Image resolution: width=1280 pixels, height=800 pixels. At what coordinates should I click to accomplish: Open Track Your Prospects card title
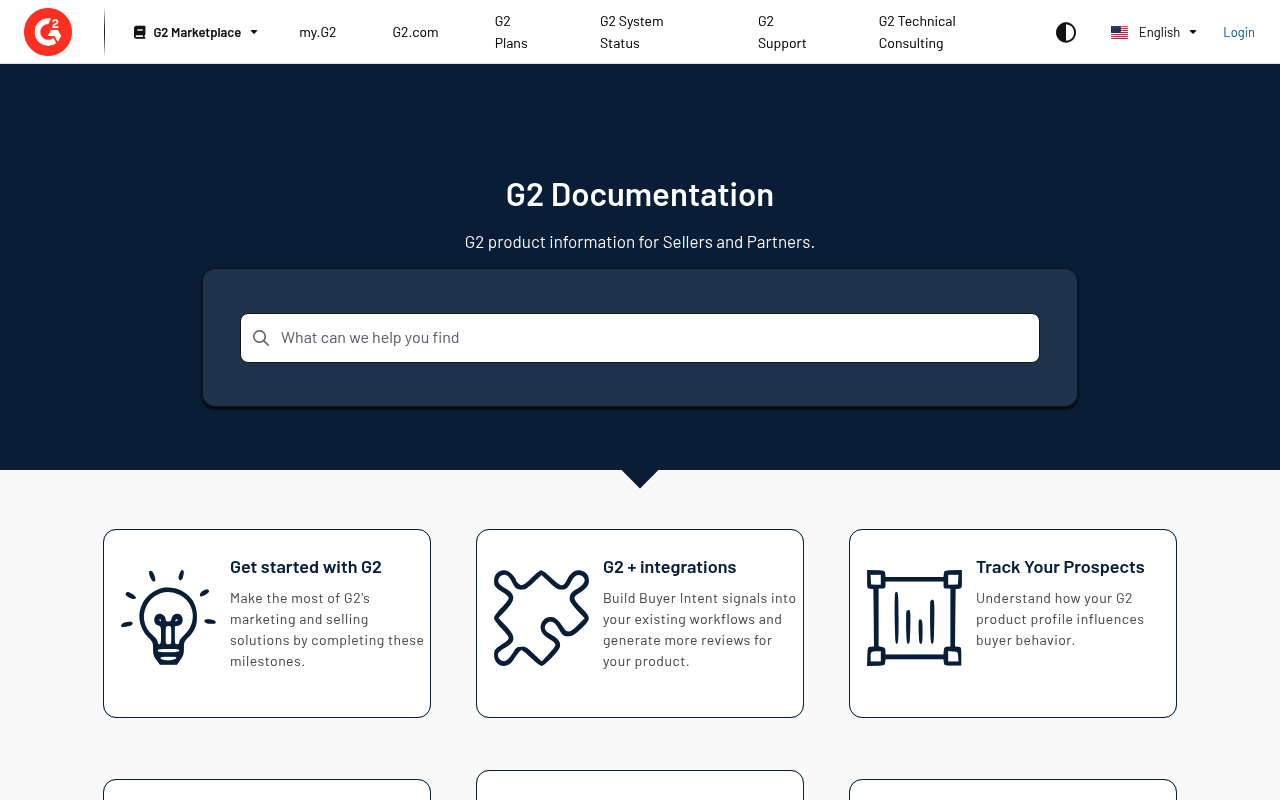coord(1060,567)
